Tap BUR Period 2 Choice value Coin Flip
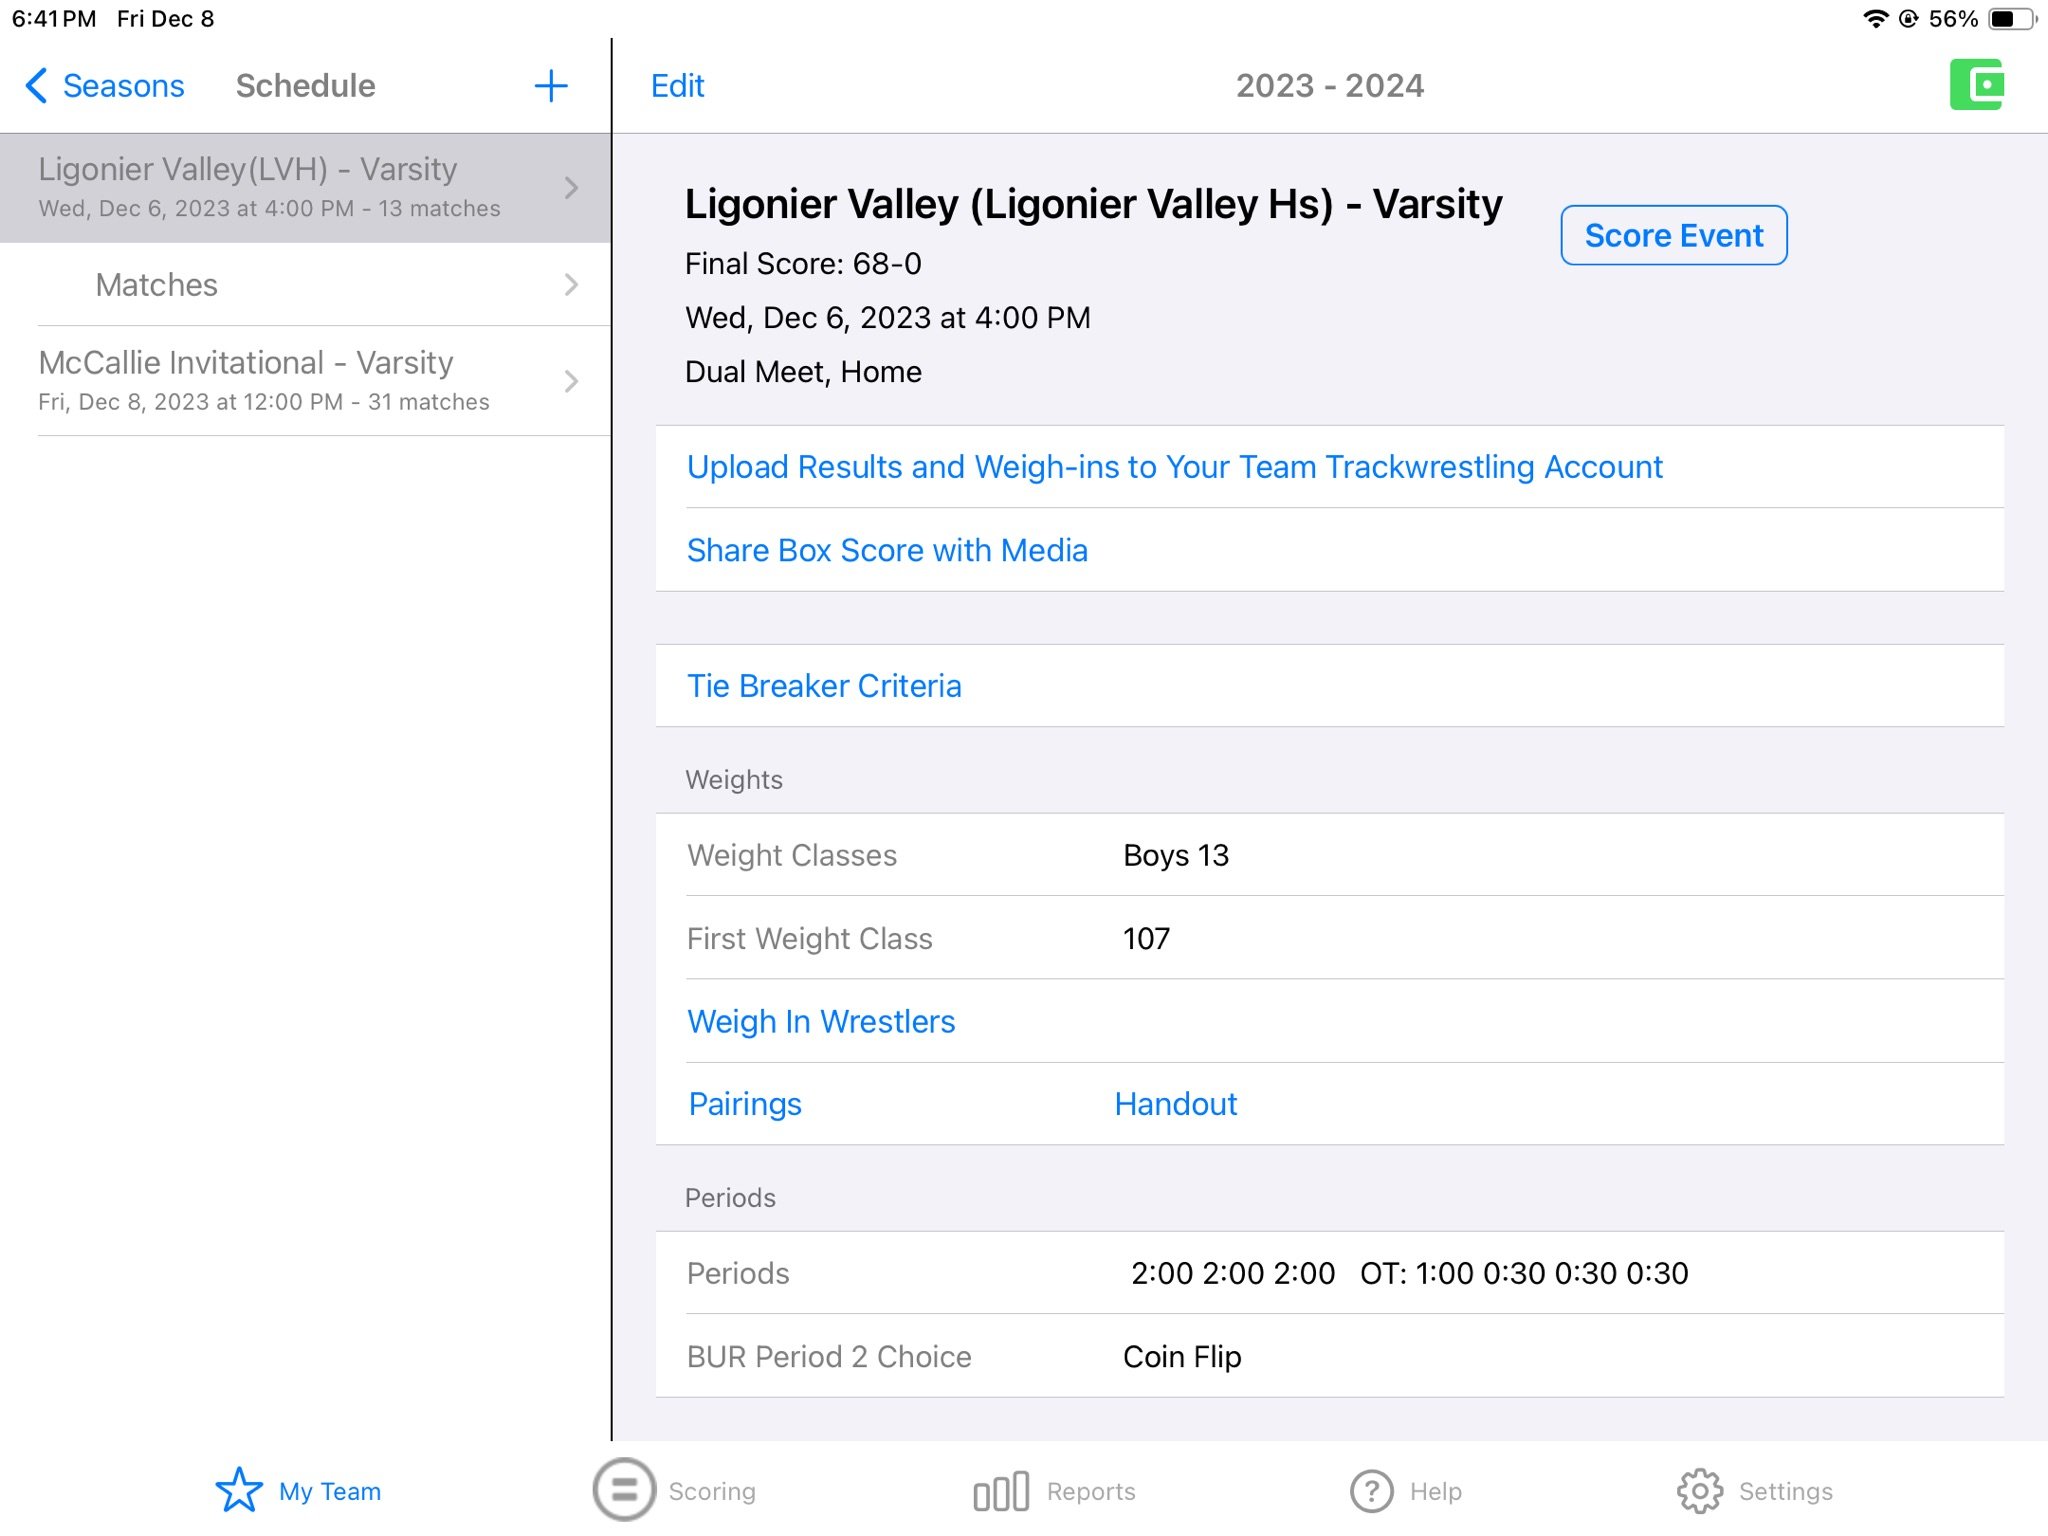 (1182, 1357)
